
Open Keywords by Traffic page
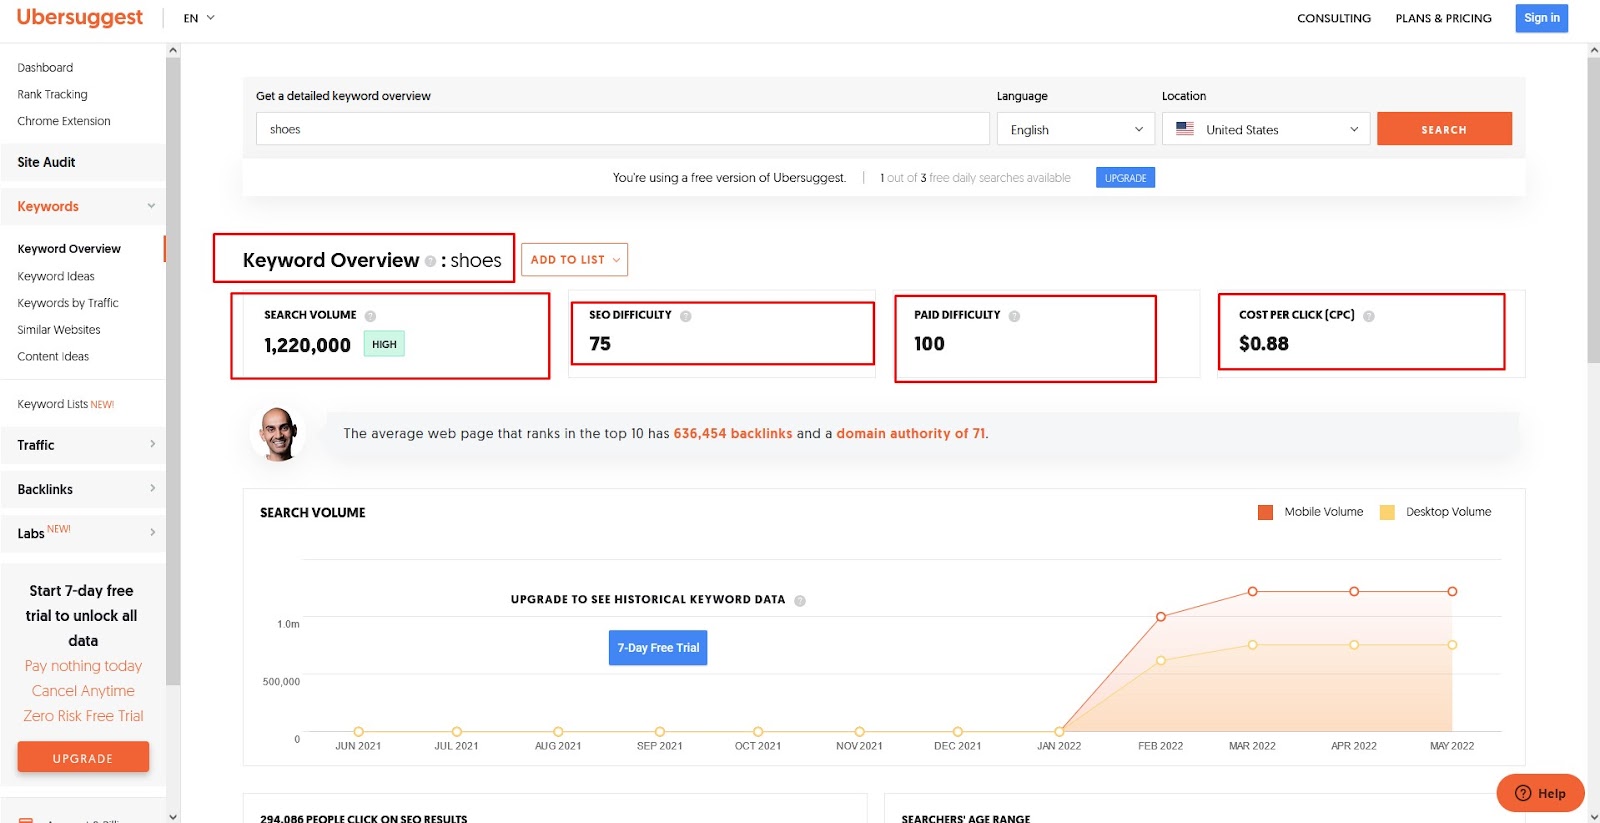68,303
